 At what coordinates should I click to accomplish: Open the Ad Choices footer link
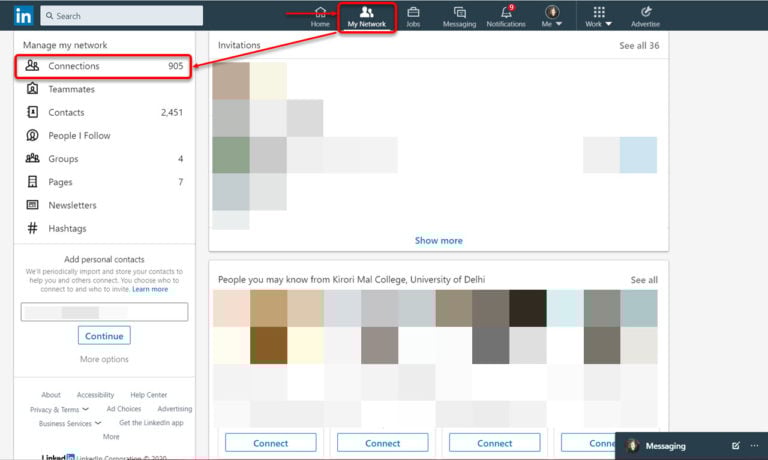(x=124, y=409)
